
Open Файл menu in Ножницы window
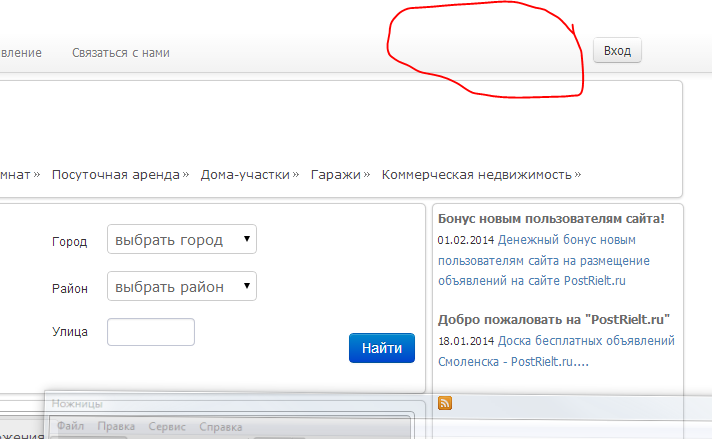(x=71, y=426)
